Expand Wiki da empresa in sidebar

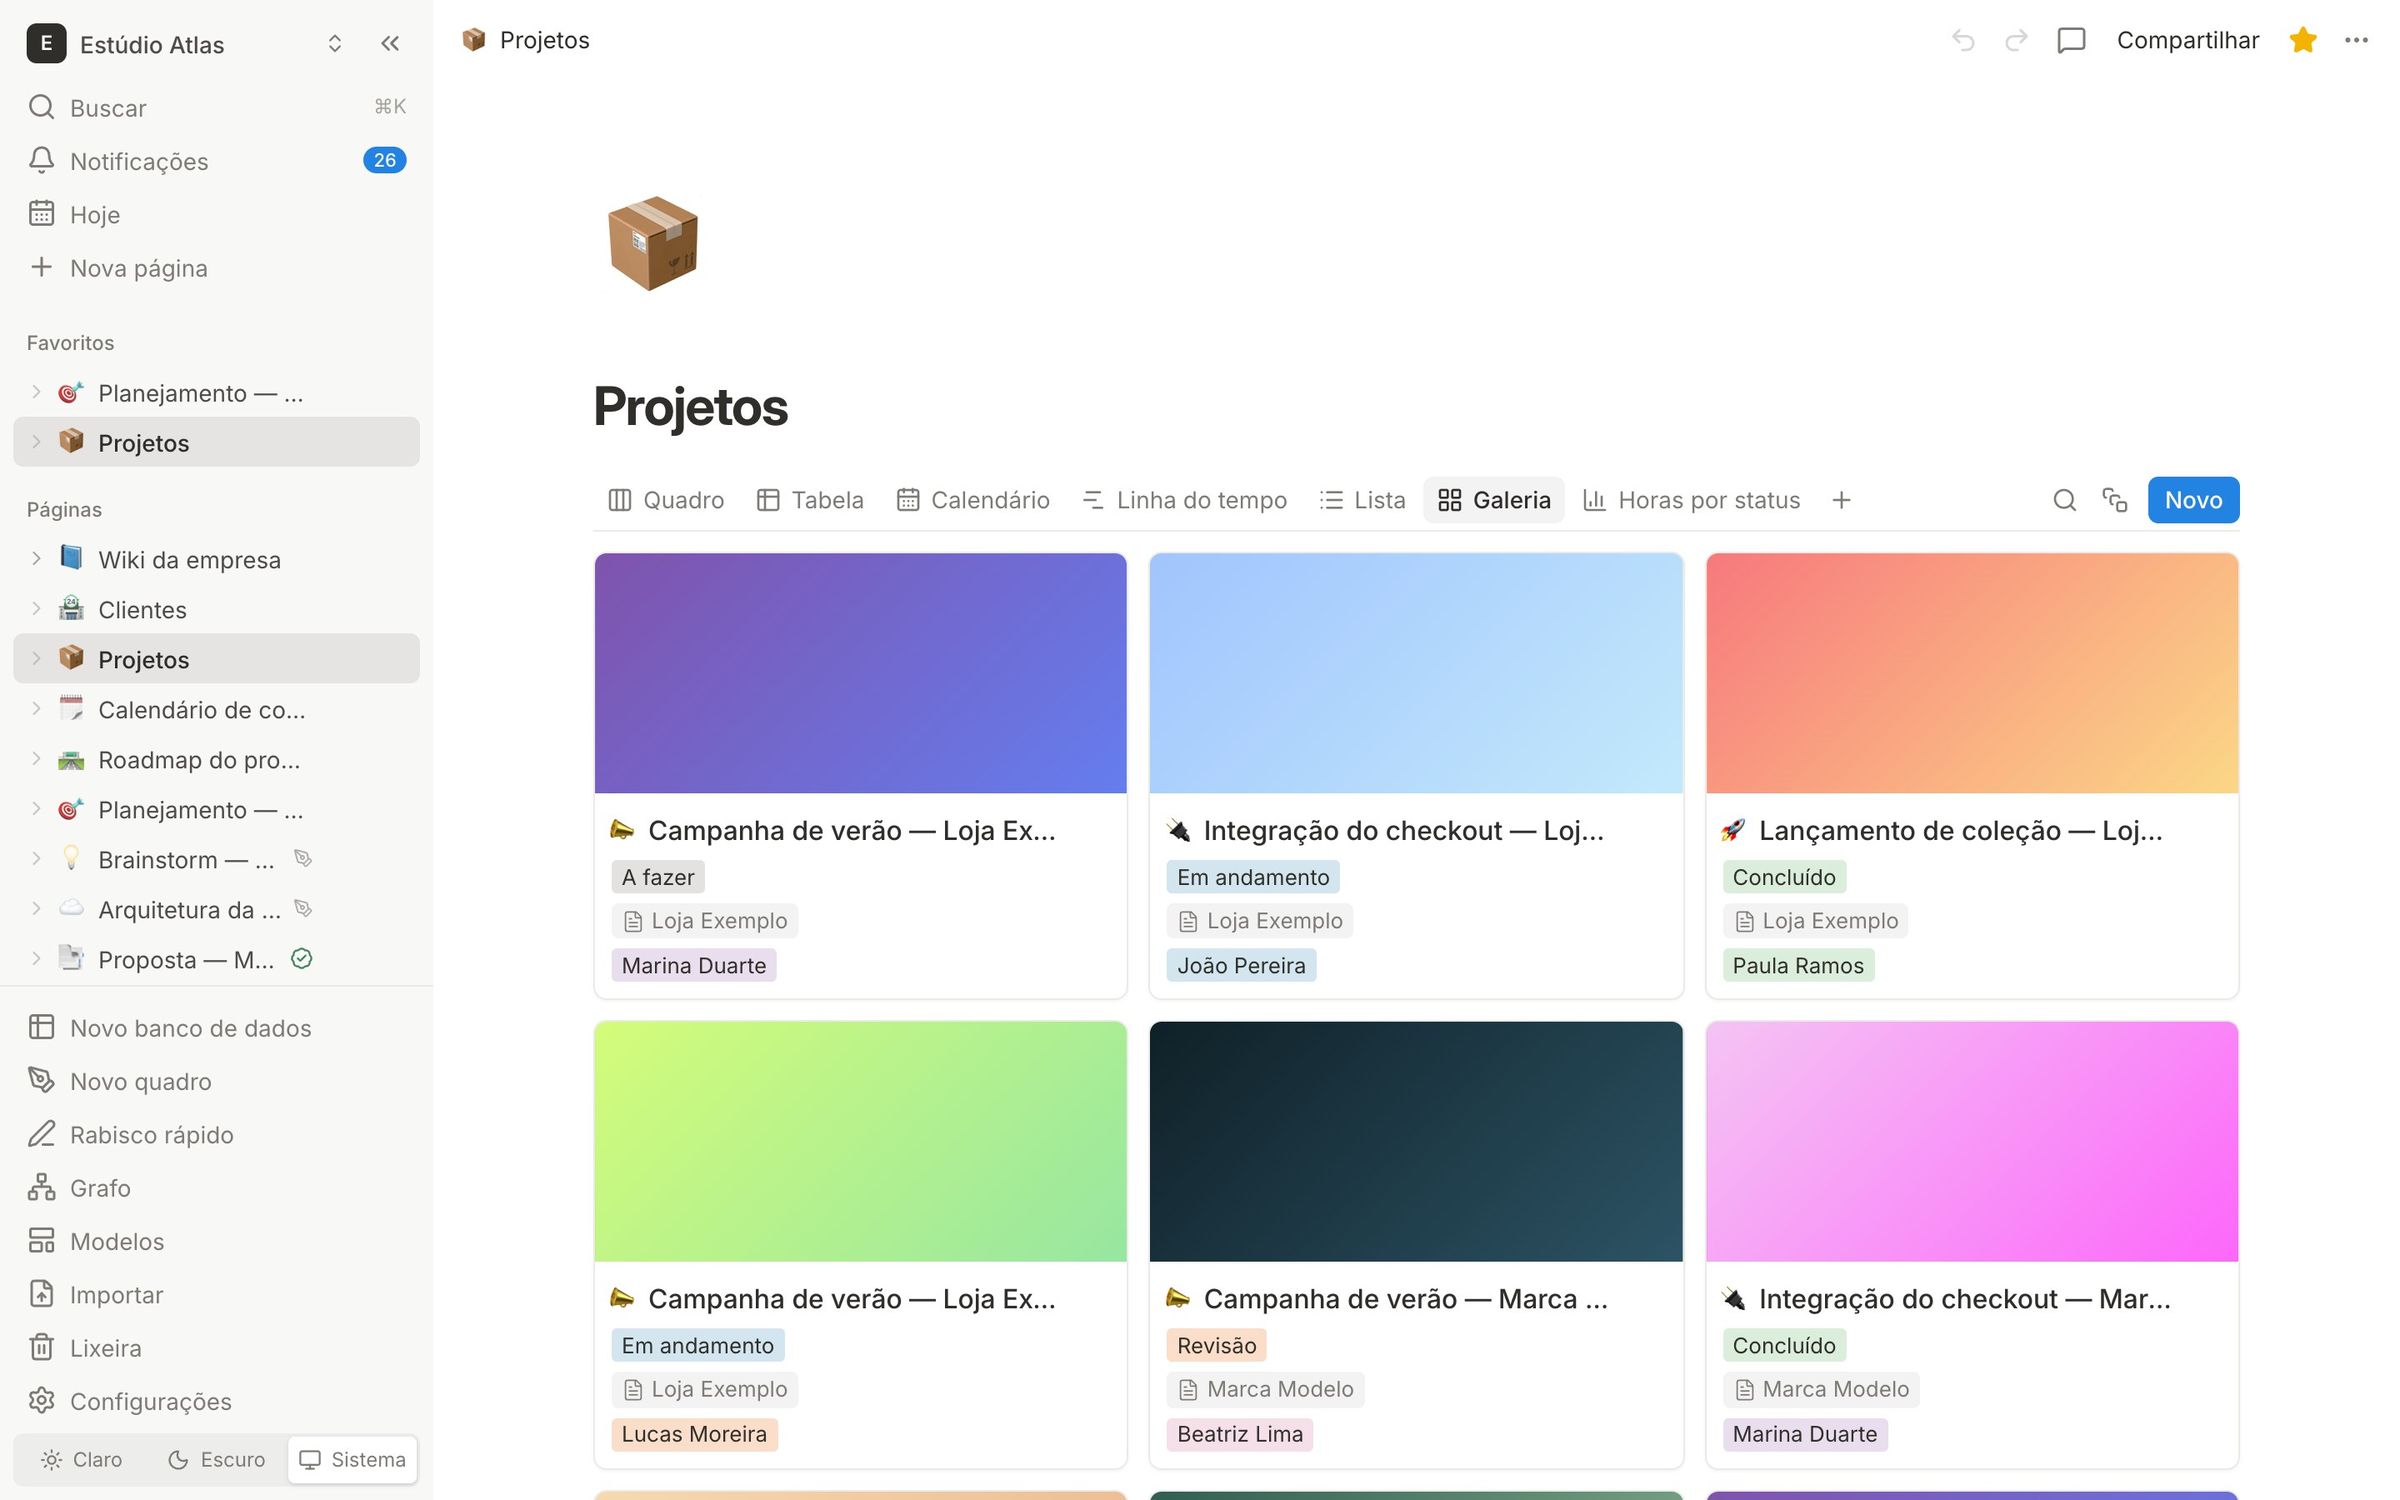pos(36,559)
